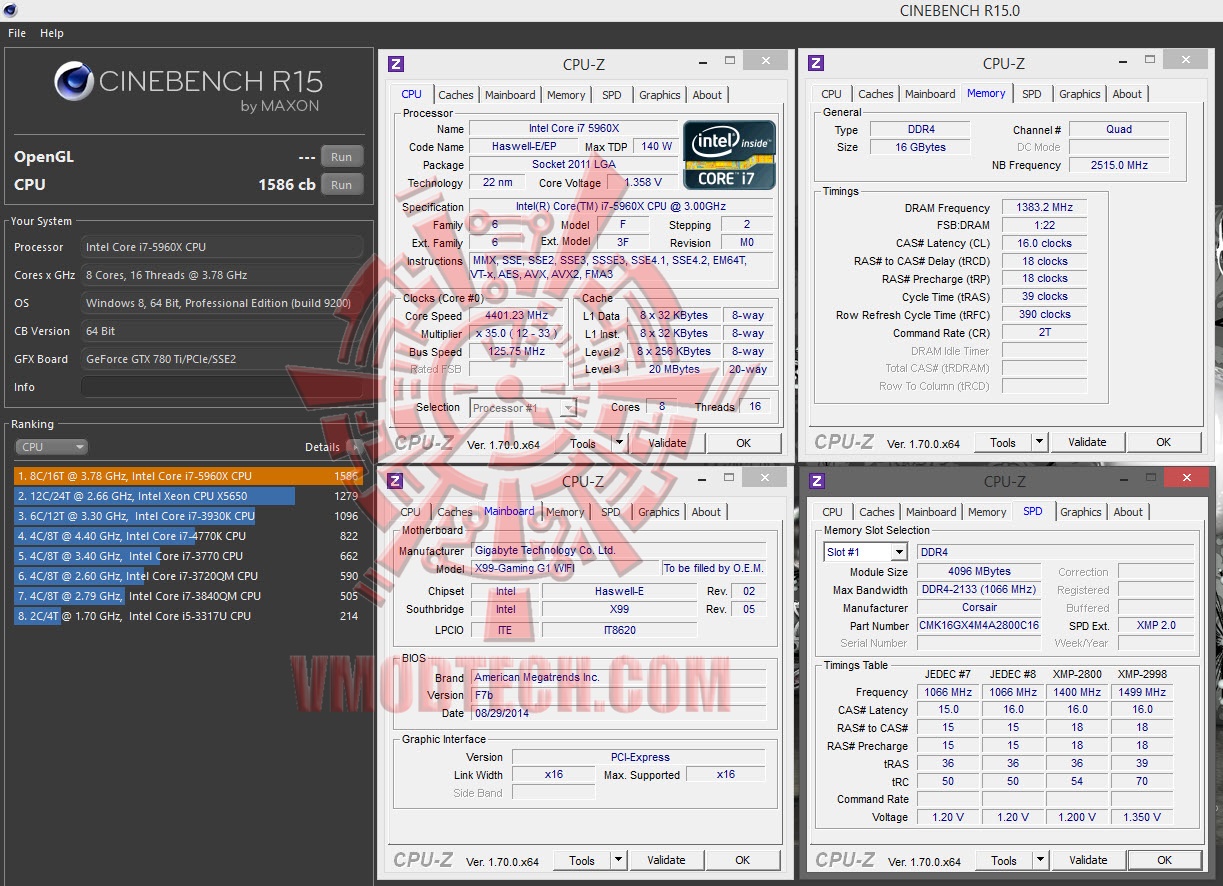The width and height of the screenshot is (1223, 886).
Task: Switch to Graphics tab in top-left CPU-Z window
Action: [x=660, y=95]
